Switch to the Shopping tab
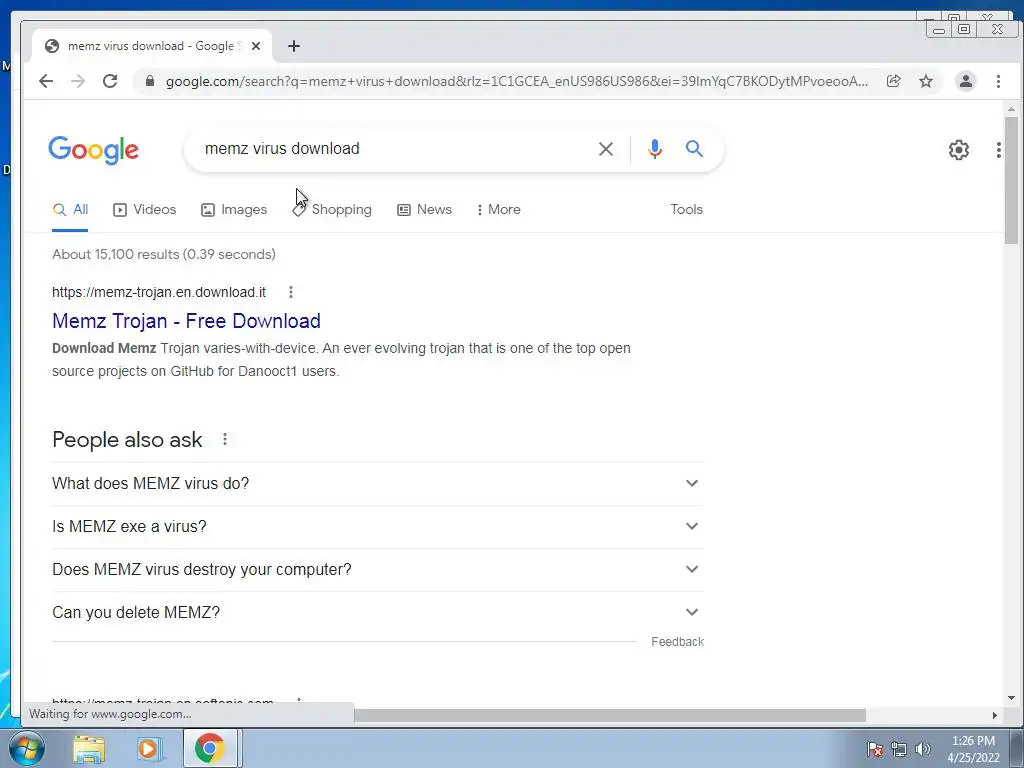Image resolution: width=1024 pixels, height=768 pixels. tap(332, 210)
